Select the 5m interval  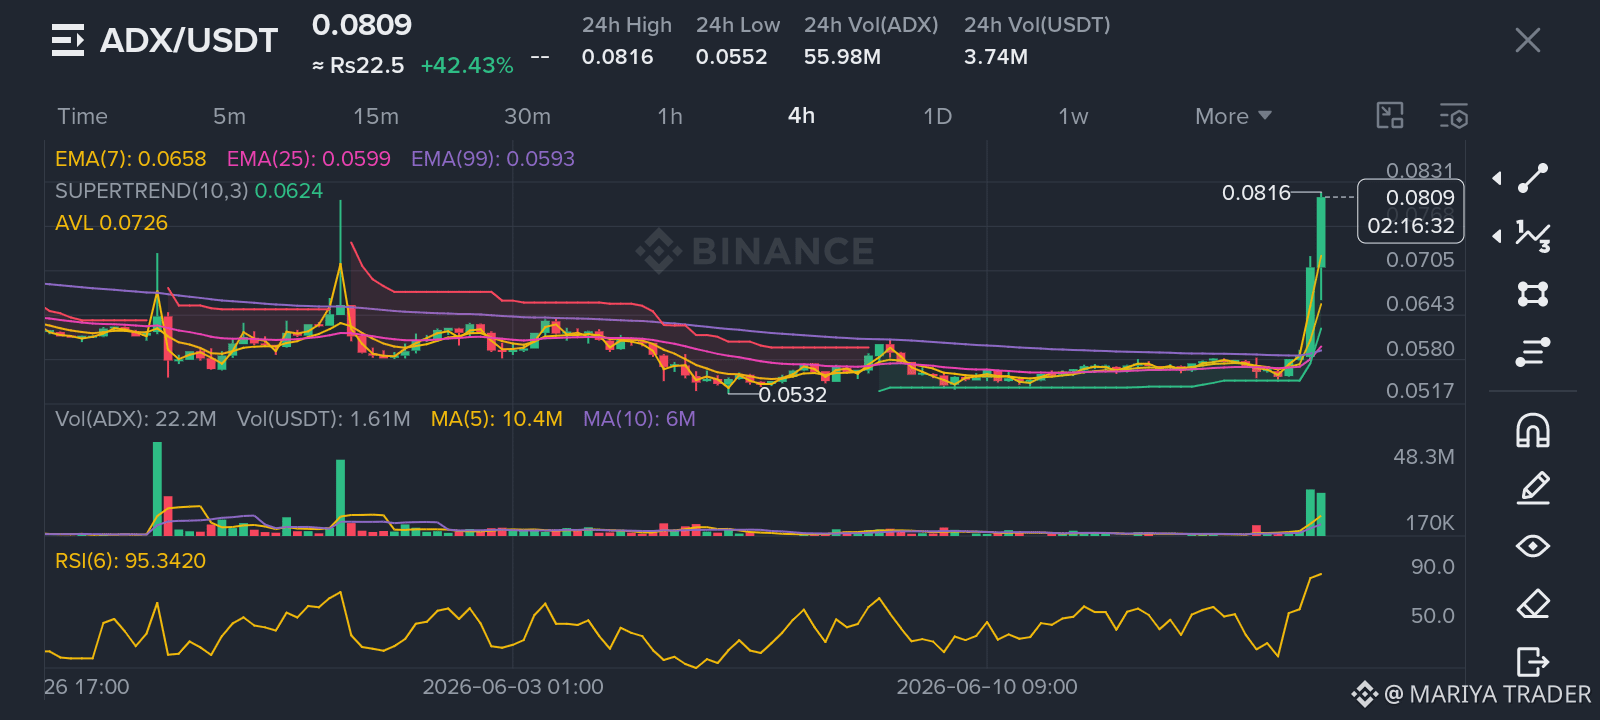click(x=229, y=116)
